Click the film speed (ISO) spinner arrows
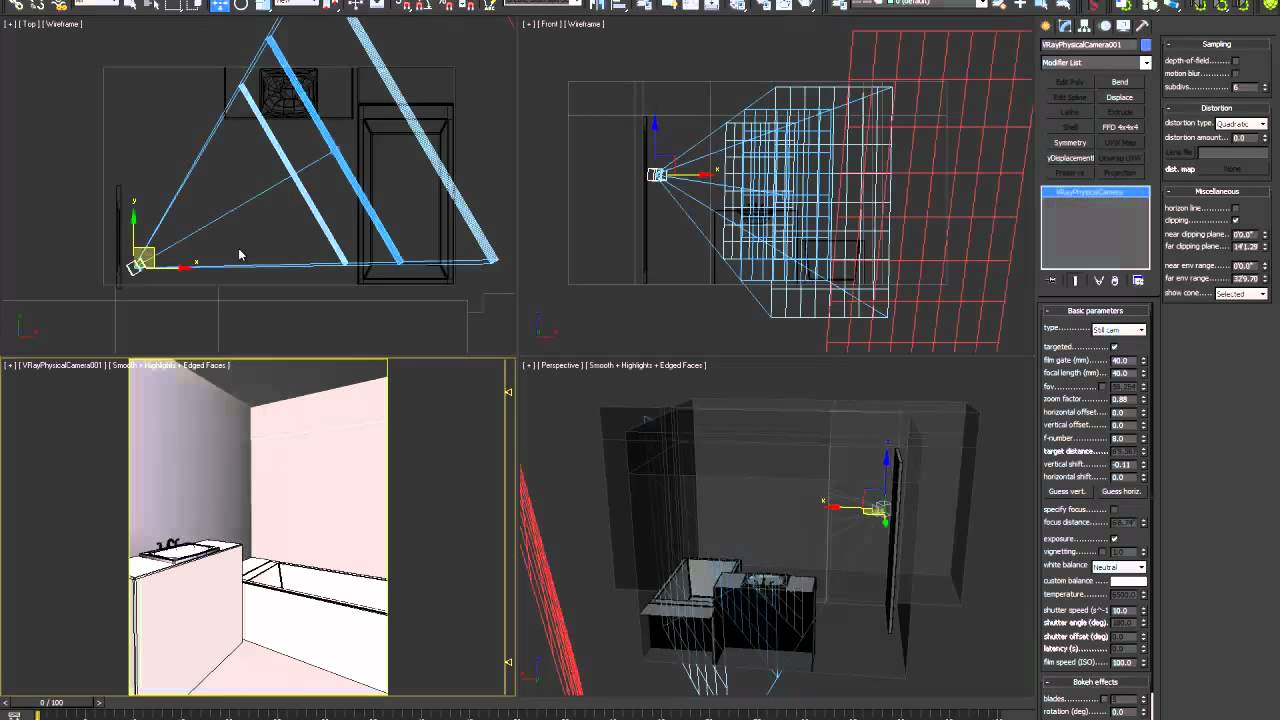 click(x=1143, y=662)
